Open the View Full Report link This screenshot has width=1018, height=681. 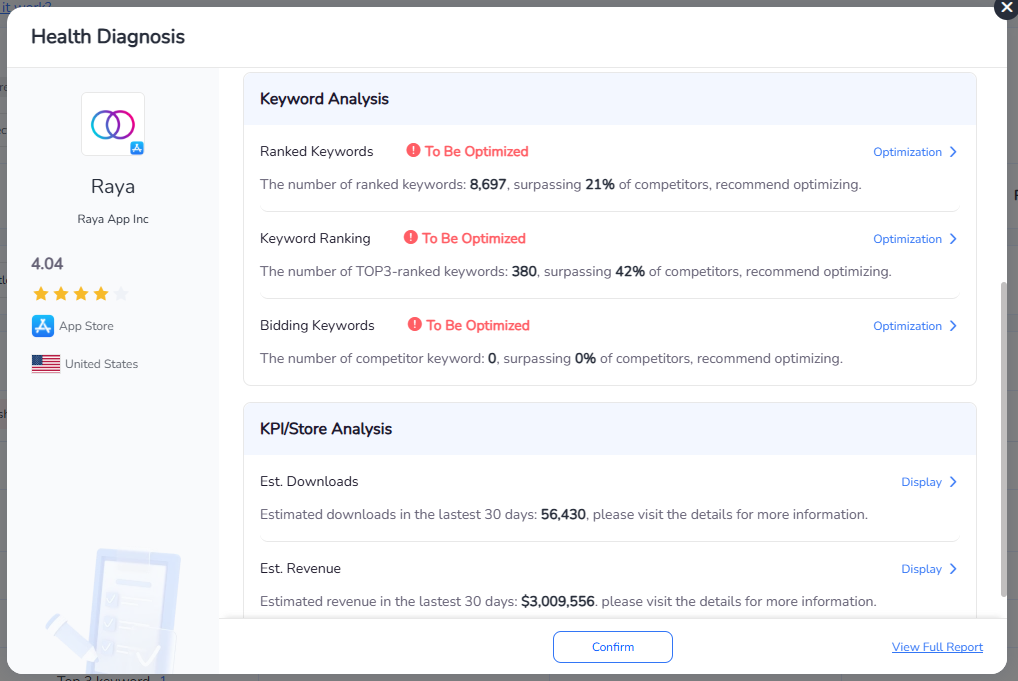click(x=937, y=647)
